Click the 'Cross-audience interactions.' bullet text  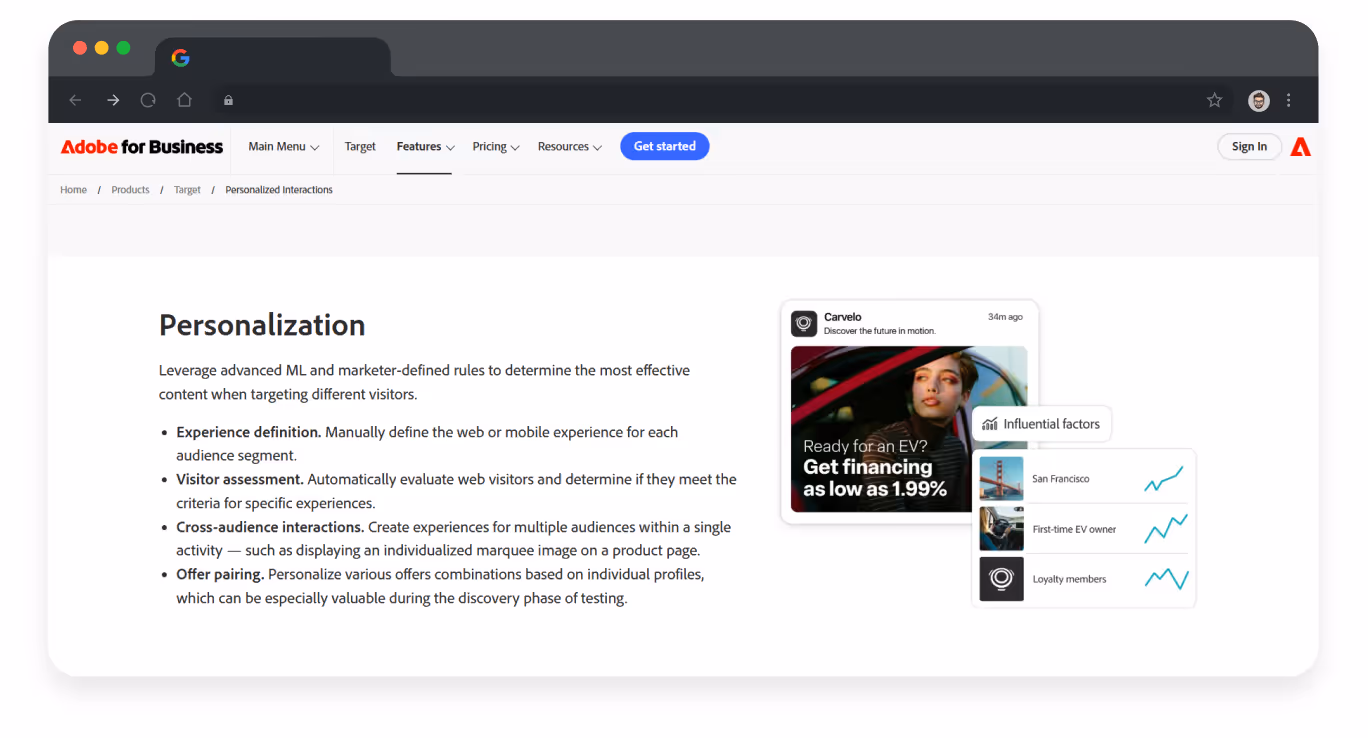(x=270, y=527)
